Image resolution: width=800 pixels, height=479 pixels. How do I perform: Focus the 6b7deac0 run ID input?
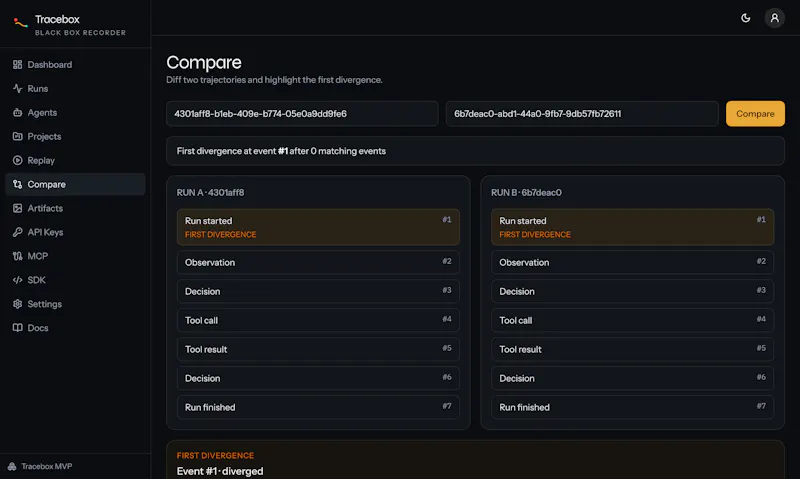pyautogui.click(x=582, y=114)
